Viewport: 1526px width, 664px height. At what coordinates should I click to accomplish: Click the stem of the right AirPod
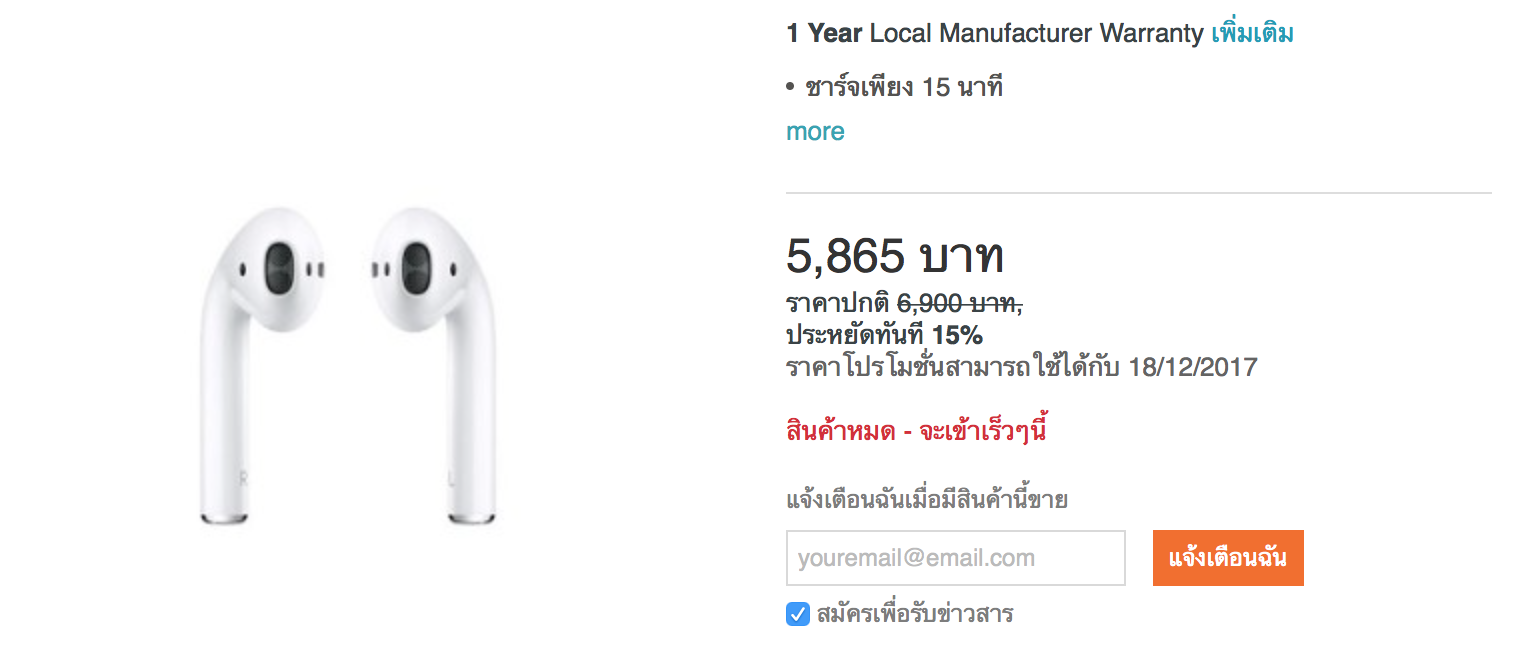470,420
